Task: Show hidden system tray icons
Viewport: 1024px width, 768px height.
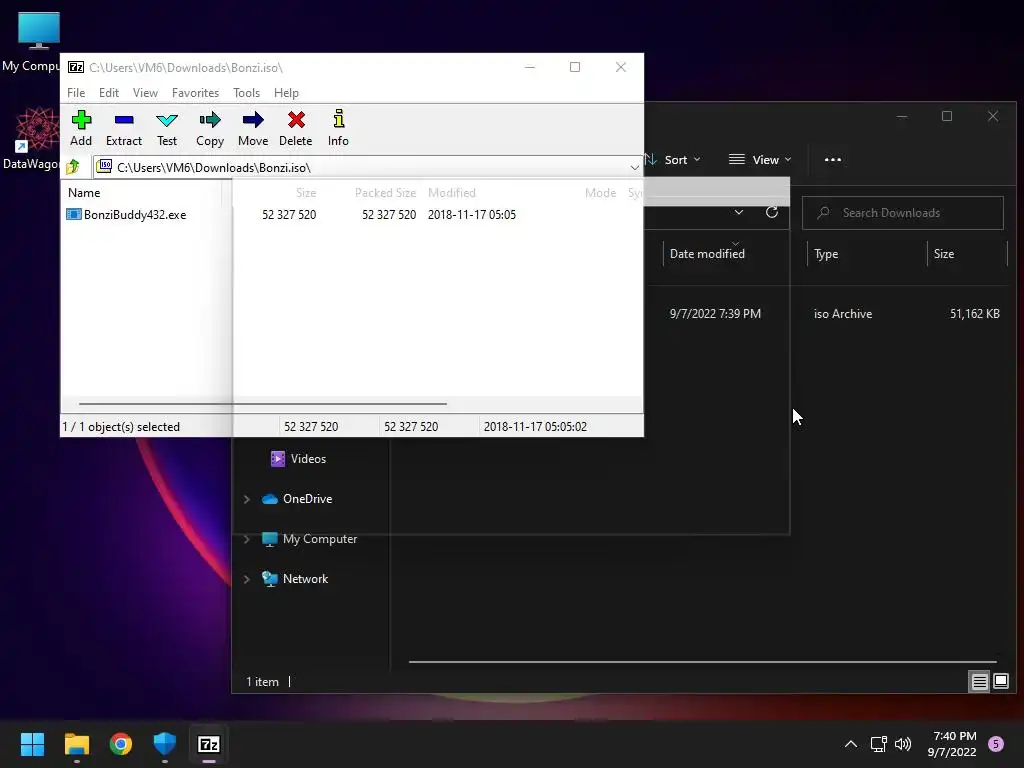Action: [851, 744]
